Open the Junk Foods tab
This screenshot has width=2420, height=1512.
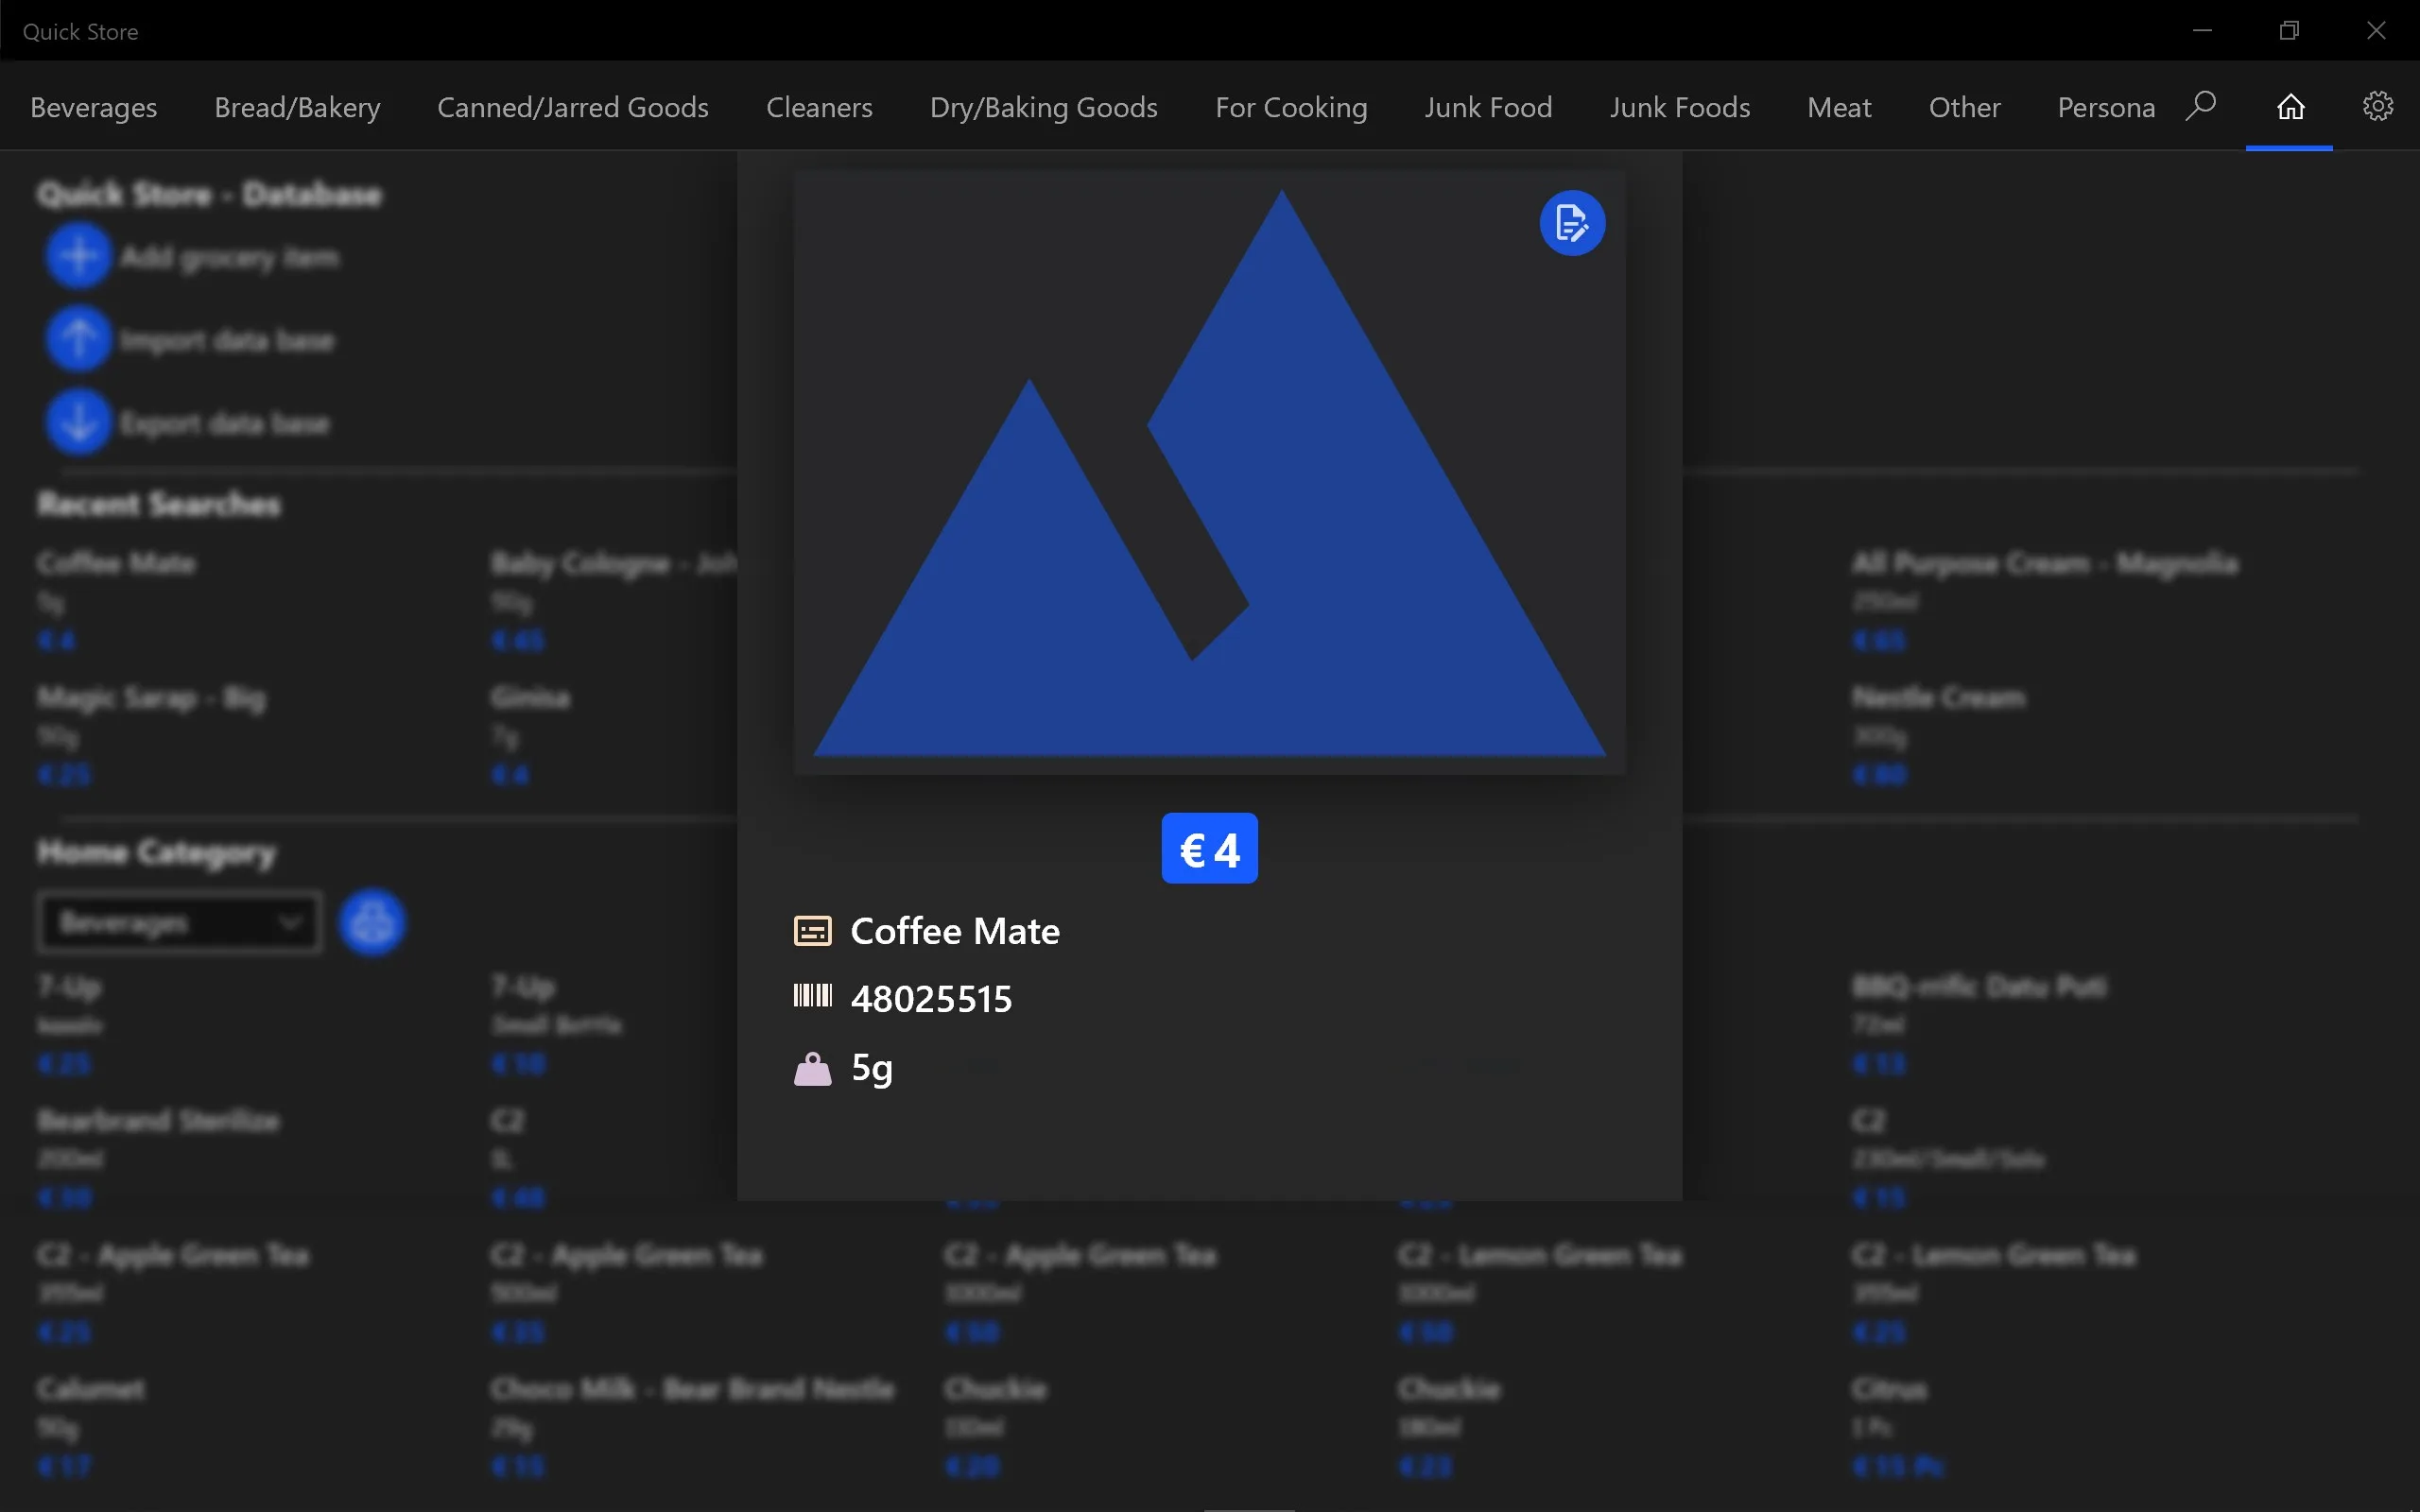[1680, 107]
